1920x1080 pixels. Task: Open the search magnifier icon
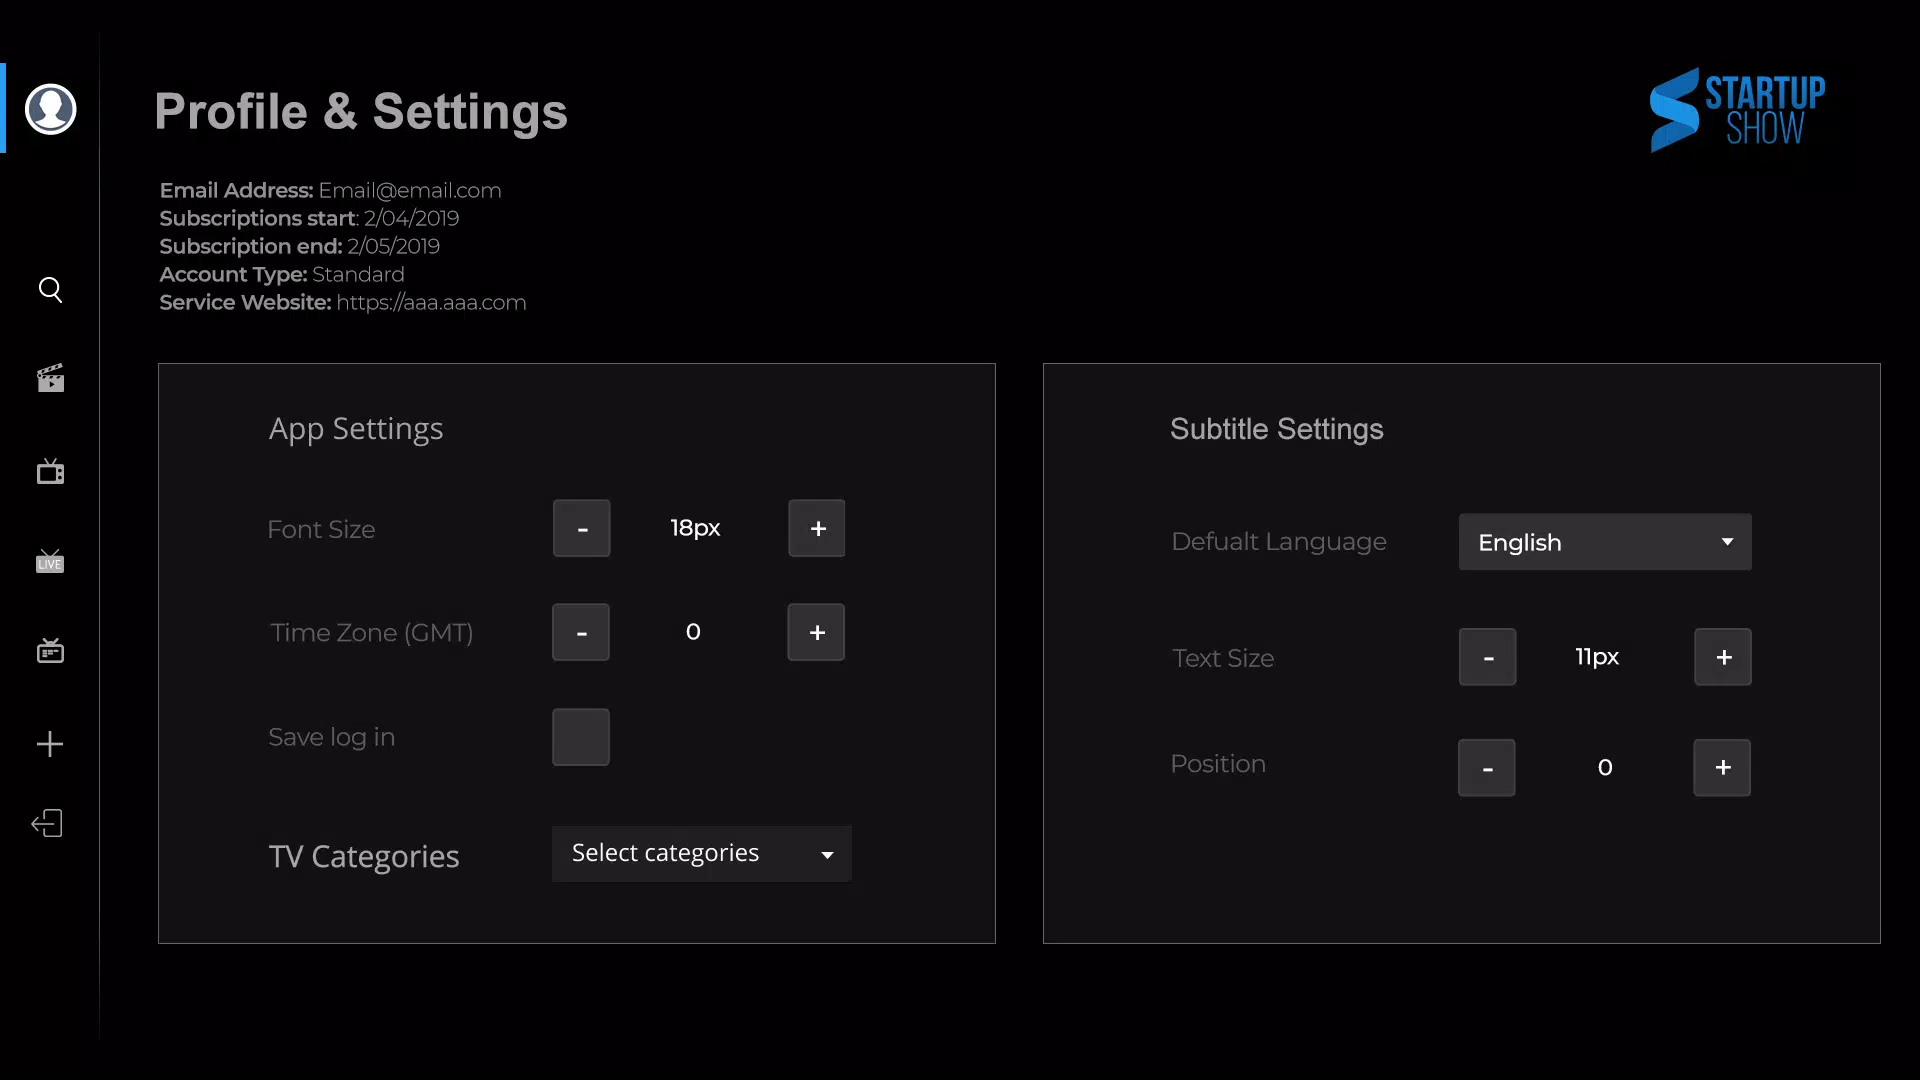(x=50, y=290)
